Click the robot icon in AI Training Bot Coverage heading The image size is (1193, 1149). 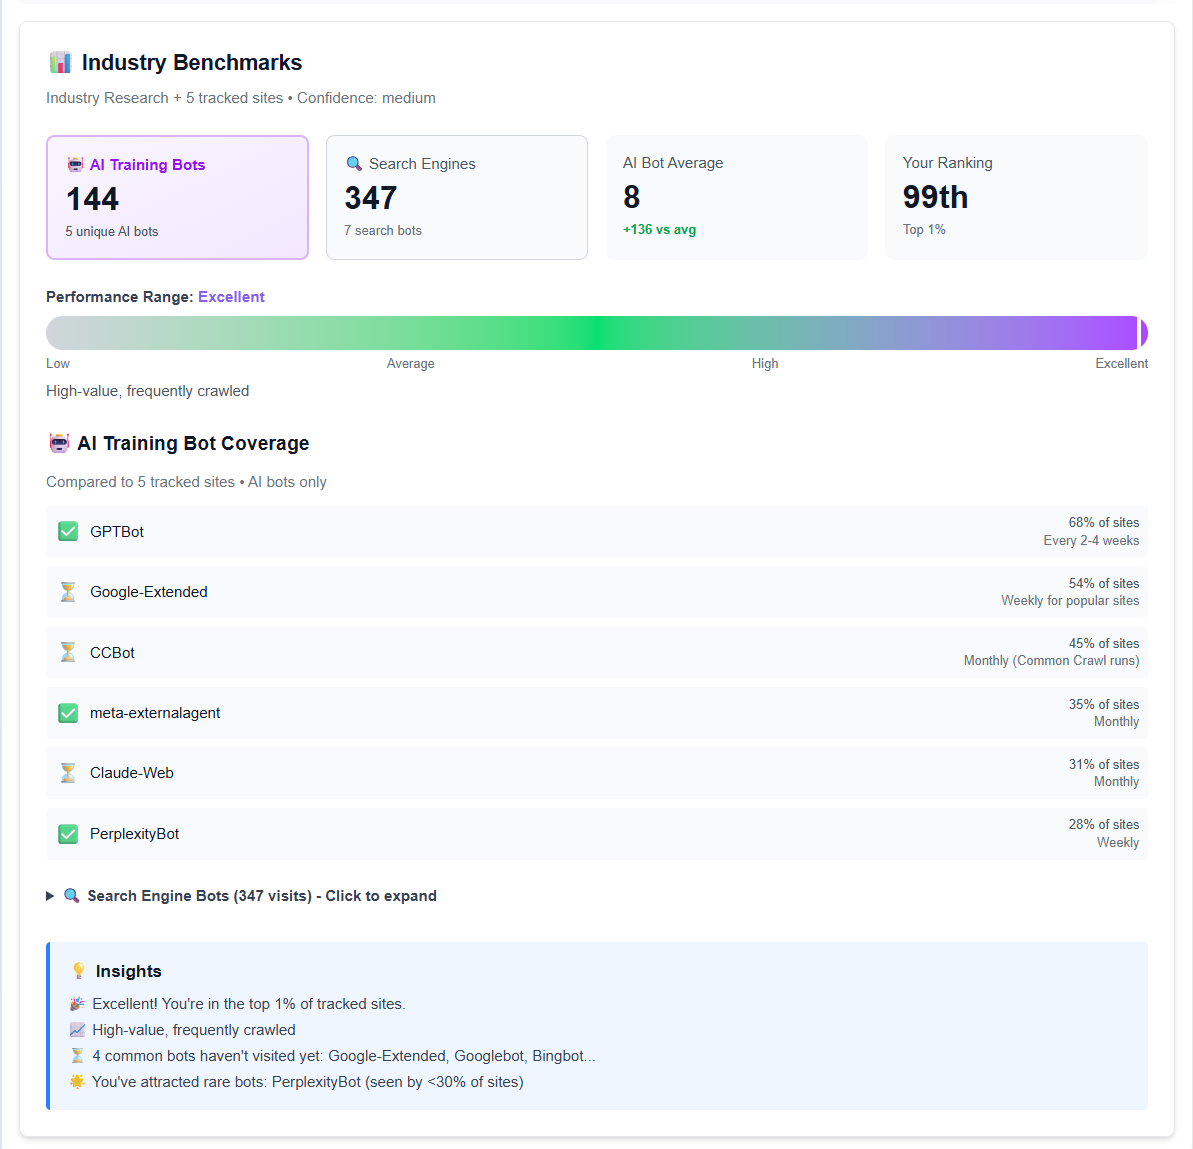tap(59, 442)
